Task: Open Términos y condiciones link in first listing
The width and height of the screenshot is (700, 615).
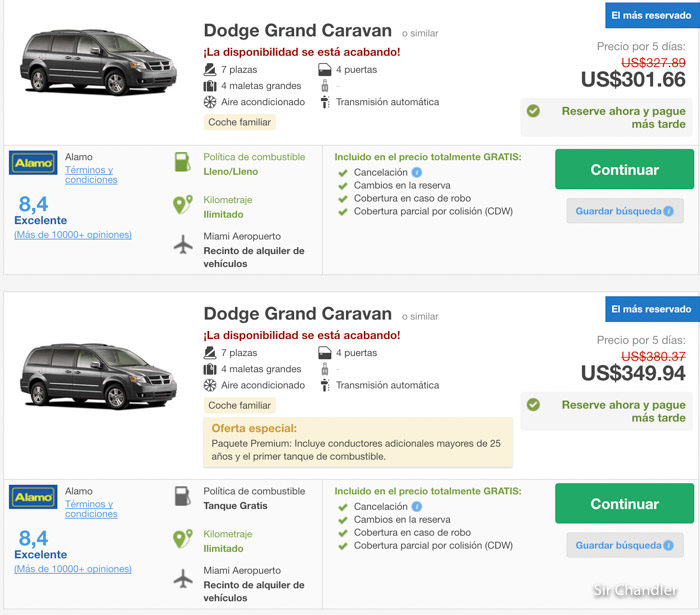Action: pyautogui.click(x=91, y=175)
